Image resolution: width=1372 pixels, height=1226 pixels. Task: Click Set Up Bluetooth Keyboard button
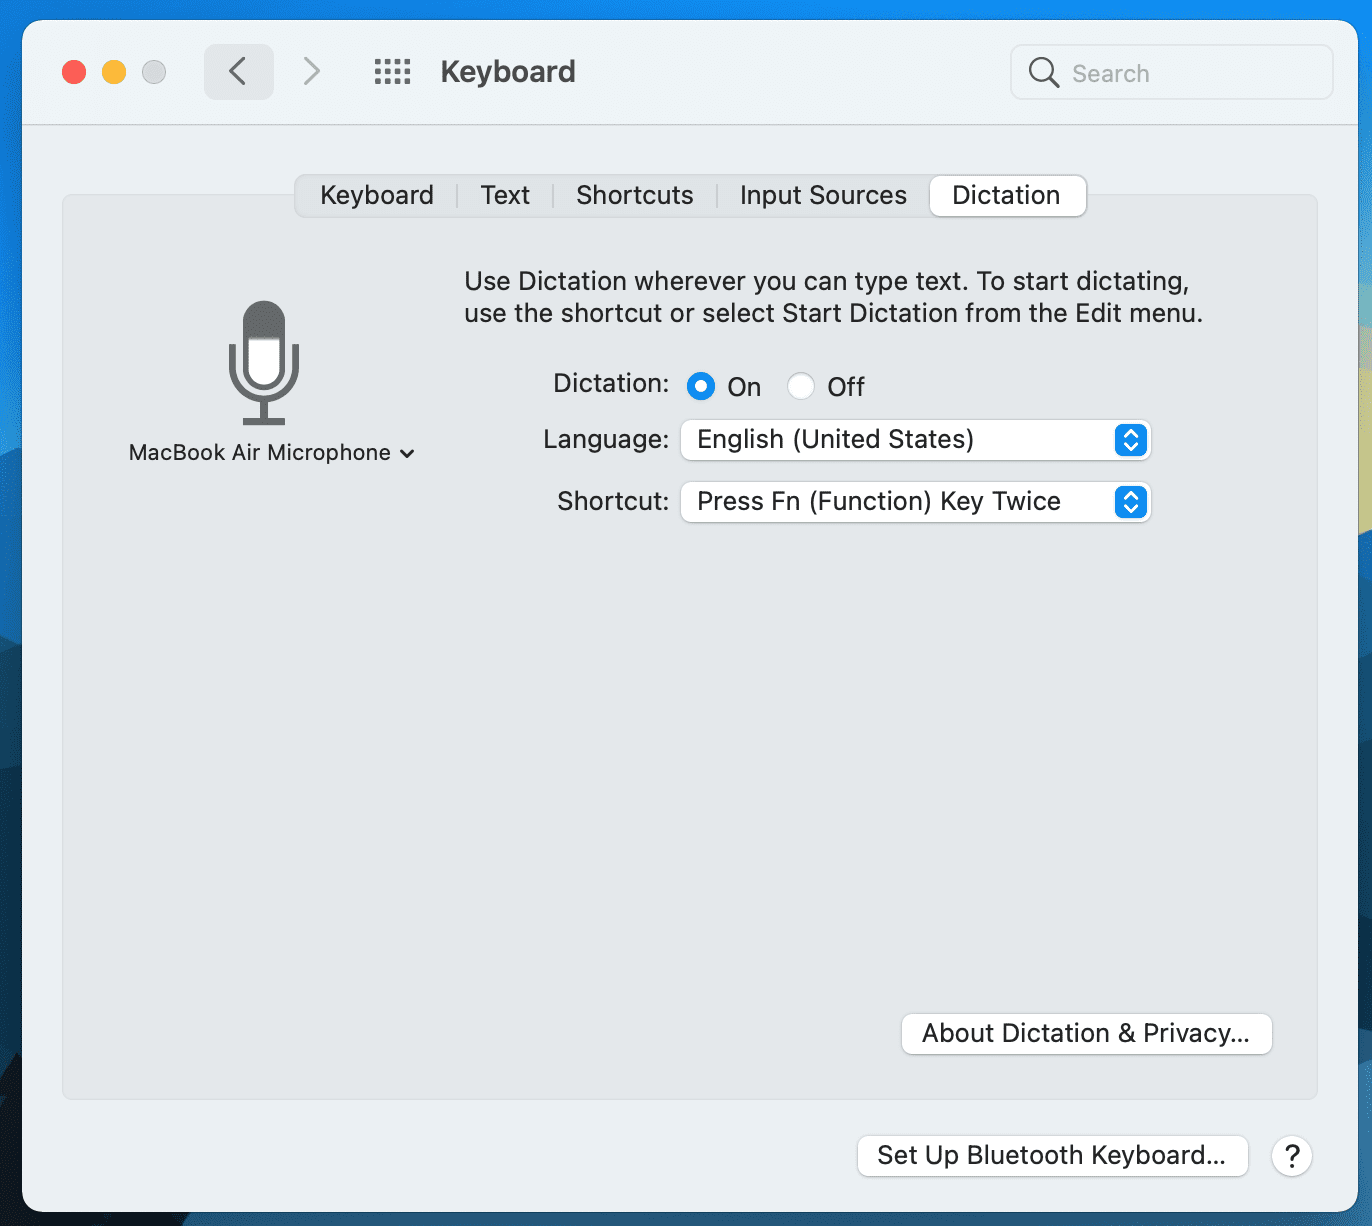pos(1052,1156)
